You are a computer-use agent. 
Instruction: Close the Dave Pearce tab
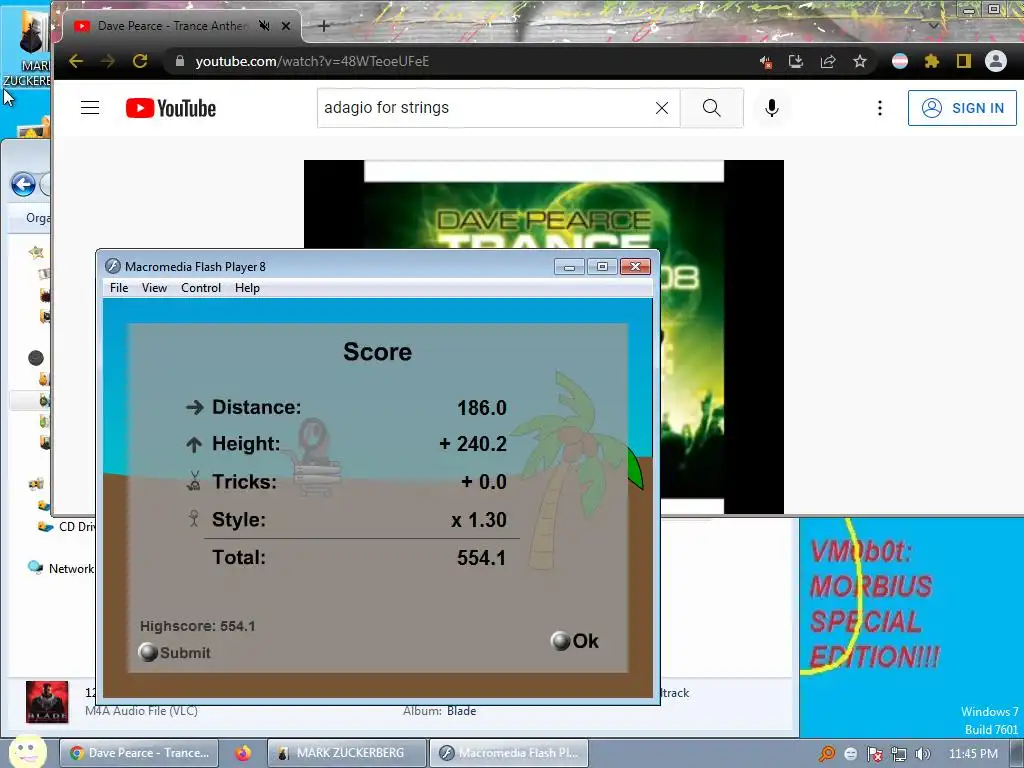[x=285, y=26]
